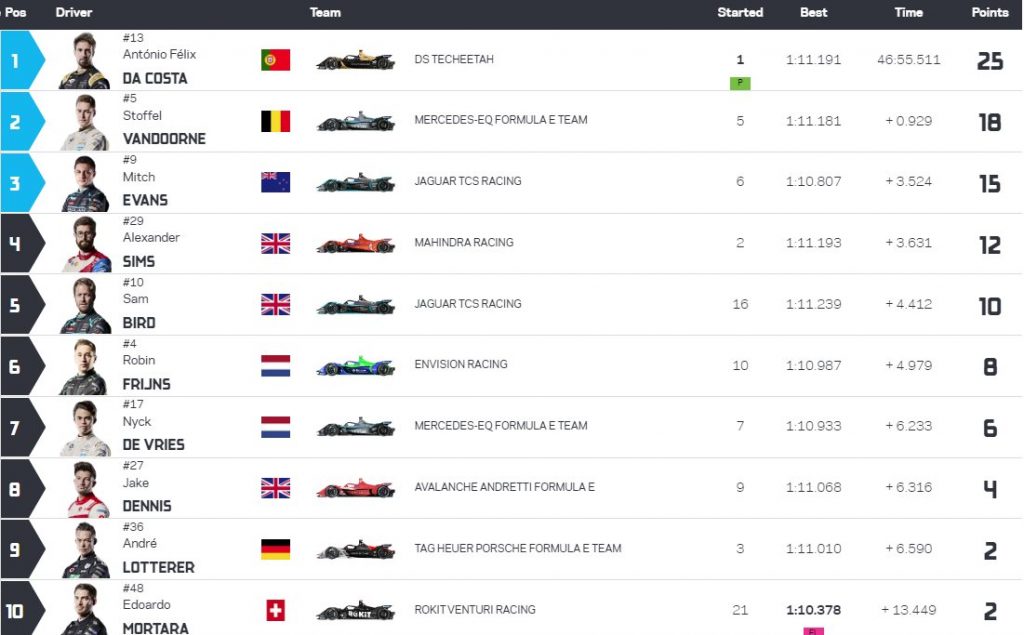
Task: Click Nyck de Vries' driver photo
Action: pyautogui.click(x=85, y=428)
